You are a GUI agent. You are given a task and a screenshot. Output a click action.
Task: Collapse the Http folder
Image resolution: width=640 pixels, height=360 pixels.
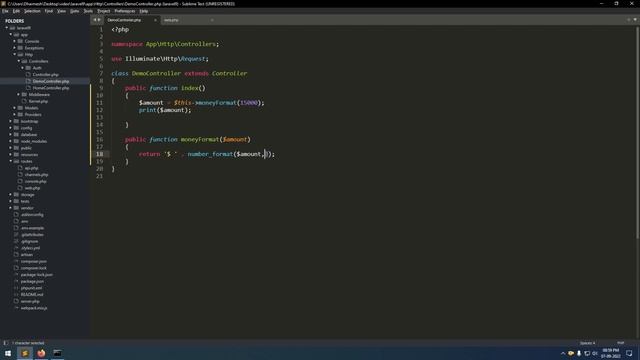click(15, 54)
